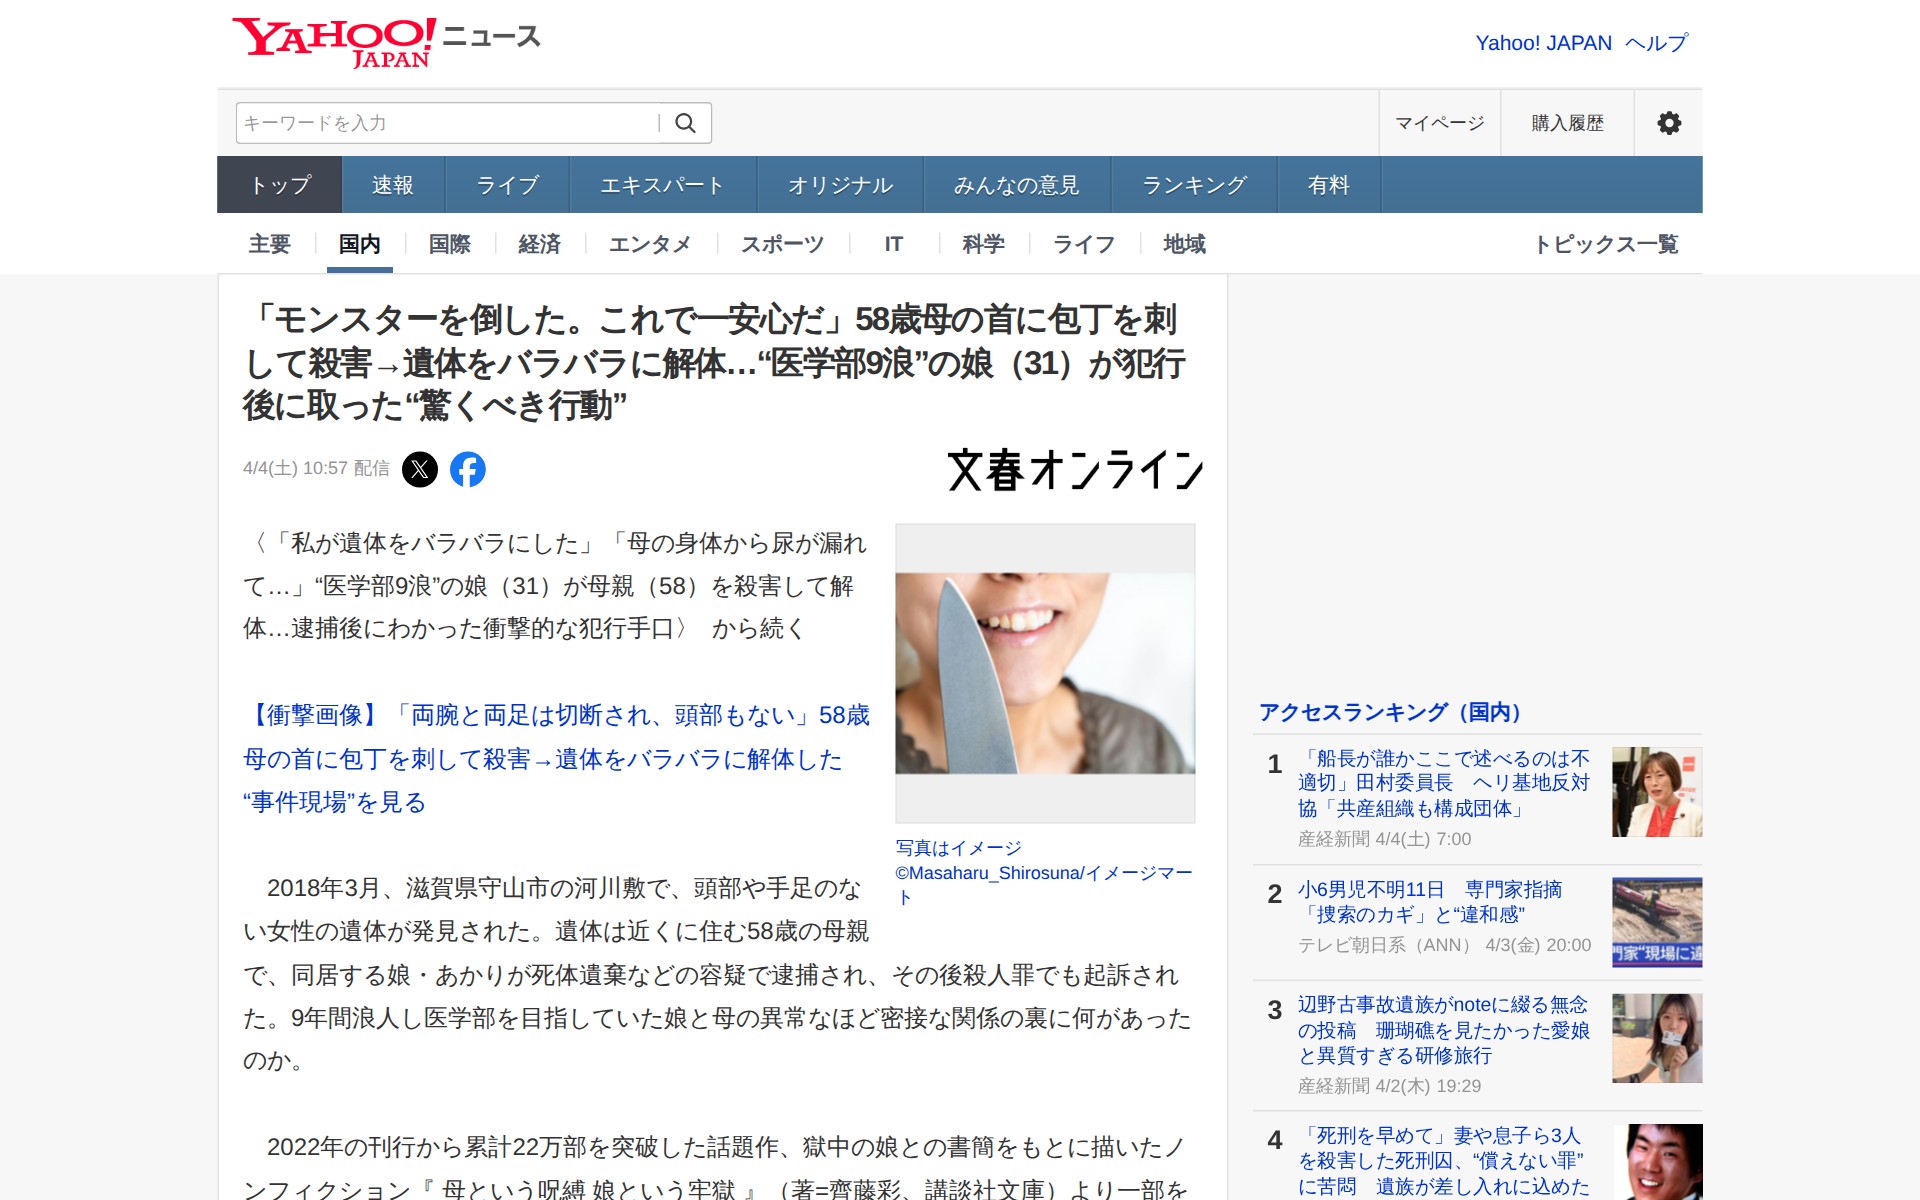
Task: Click the 文春オンライン publisher logo
Action: point(1074,470)
